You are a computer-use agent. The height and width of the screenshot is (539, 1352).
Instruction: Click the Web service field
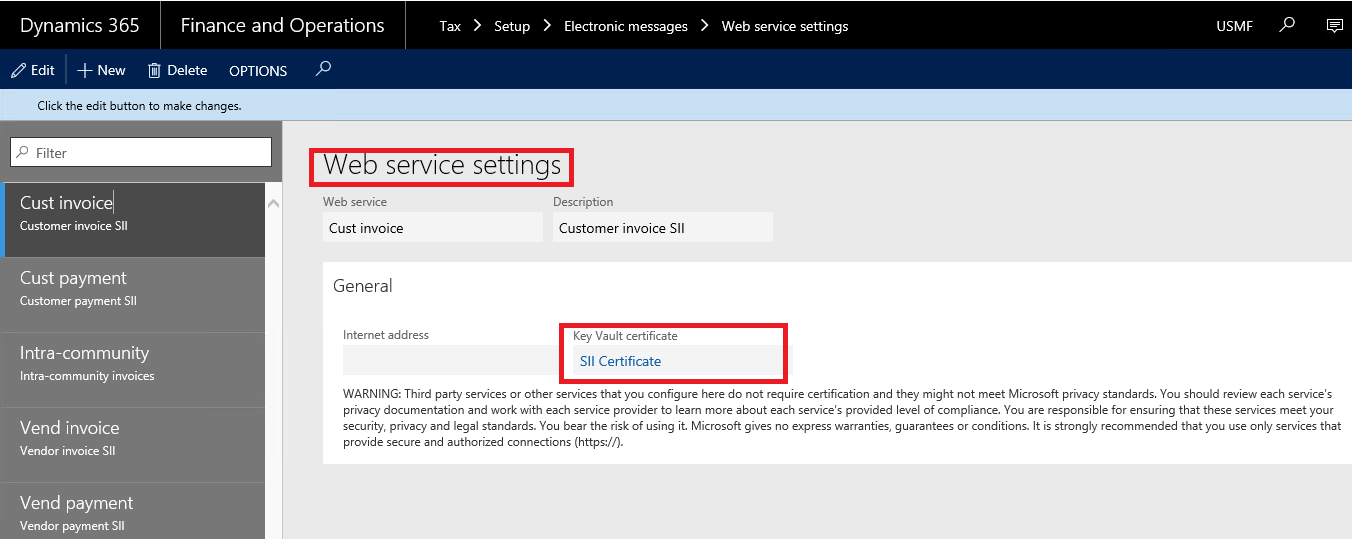click(x=433, y=228)
